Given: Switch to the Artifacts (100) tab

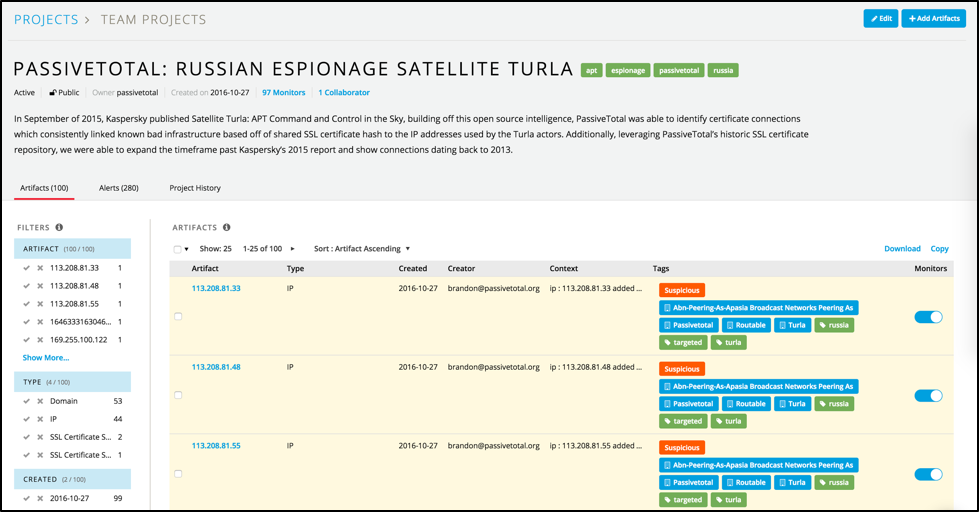Looking at the screenshot, I should [x=44, y=188].
